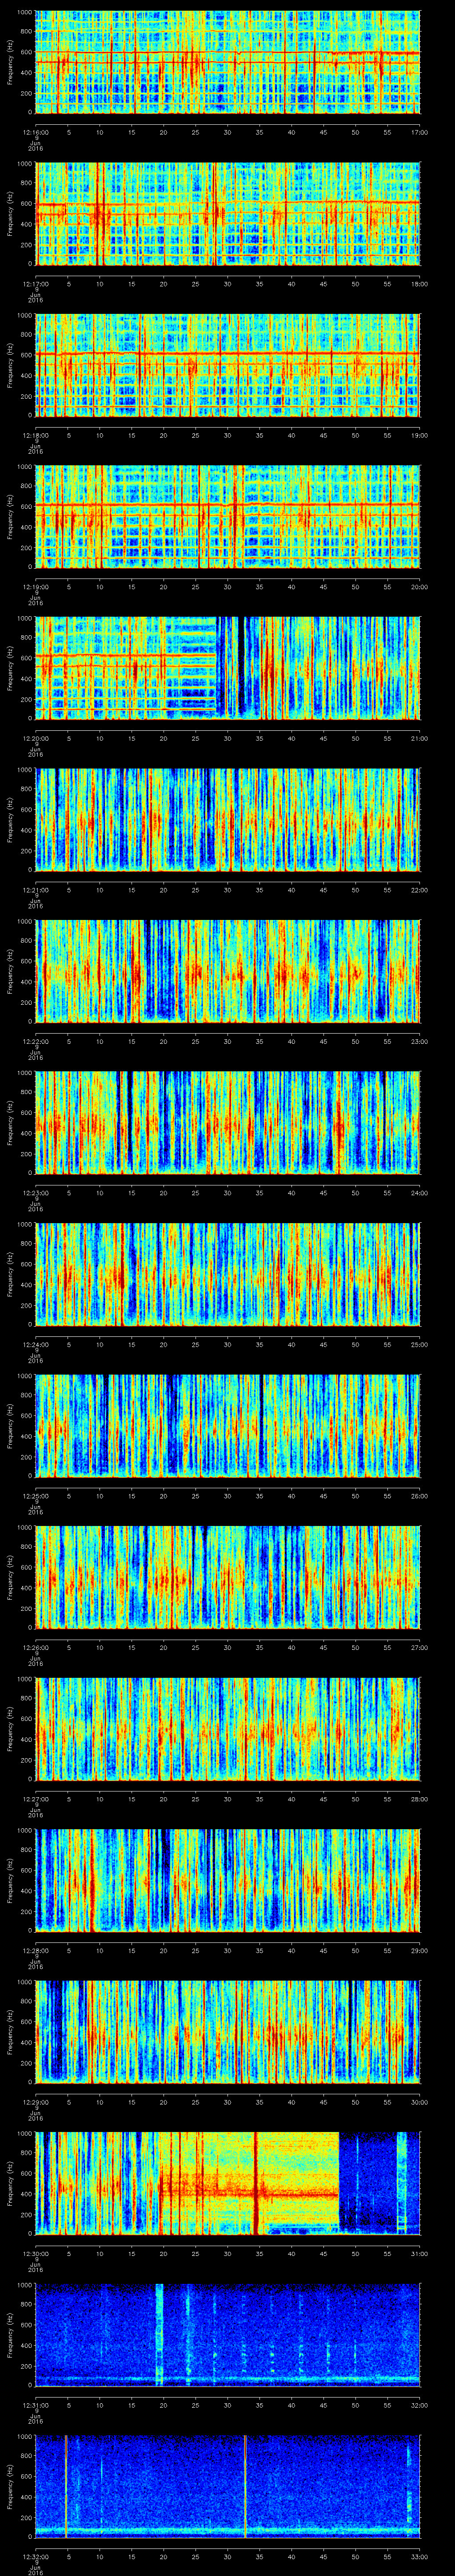Click the 12:19:00 start time label

pos(36,587)
